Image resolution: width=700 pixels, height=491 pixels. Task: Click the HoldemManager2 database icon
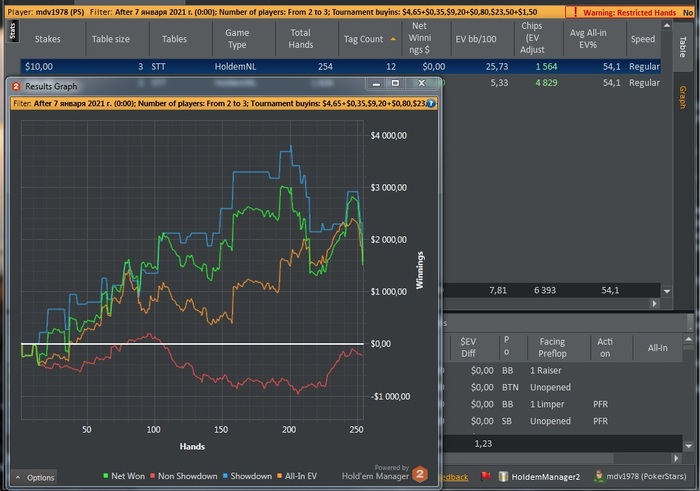coord(503,476)
